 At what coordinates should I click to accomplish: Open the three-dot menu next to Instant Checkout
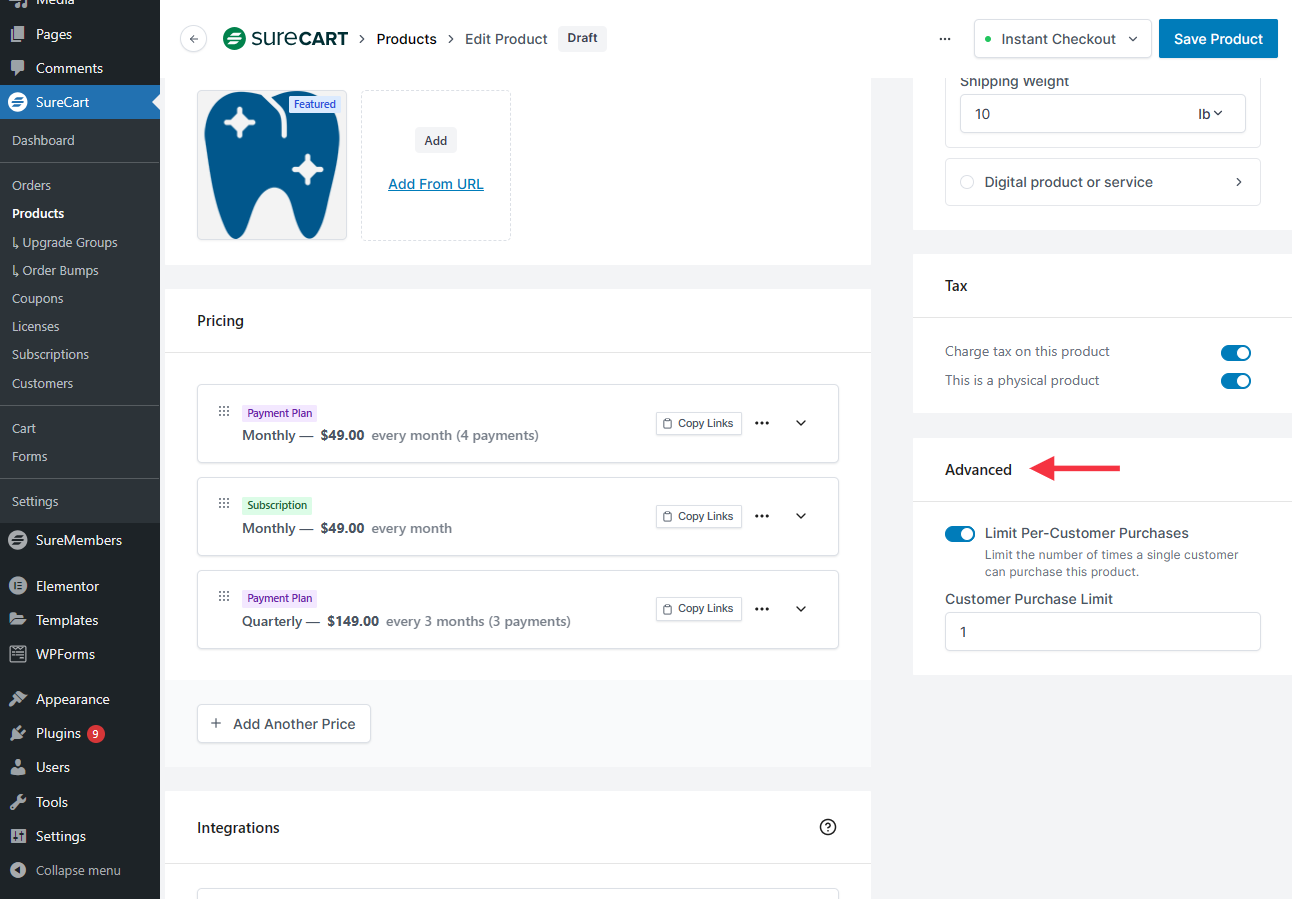[x=945, y=39]
